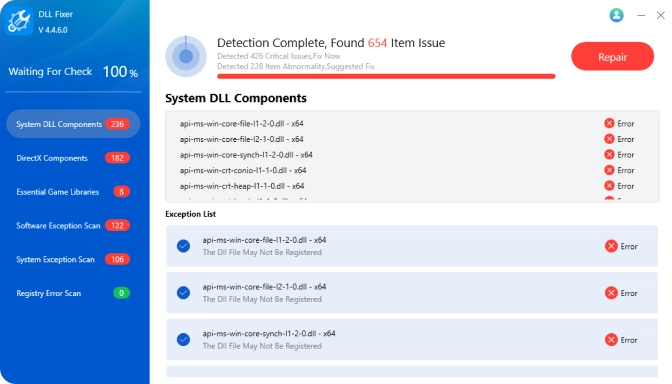Click the 100 % scan progress value
The height and width of the screenshot is (384, 672).
coord(120,72)
